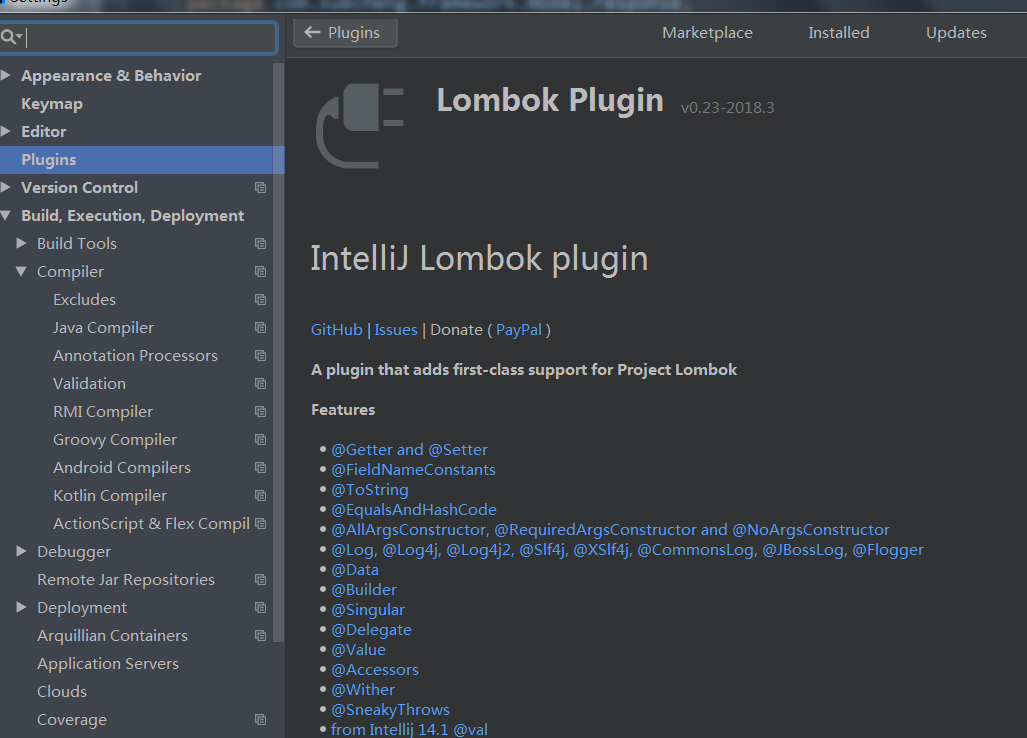
Task: Open the GitHub link
Action: [337, 330]
